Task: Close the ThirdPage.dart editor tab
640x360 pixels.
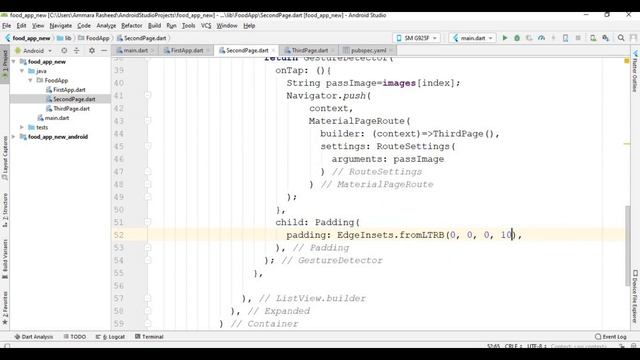Action: tap(333, 51)
